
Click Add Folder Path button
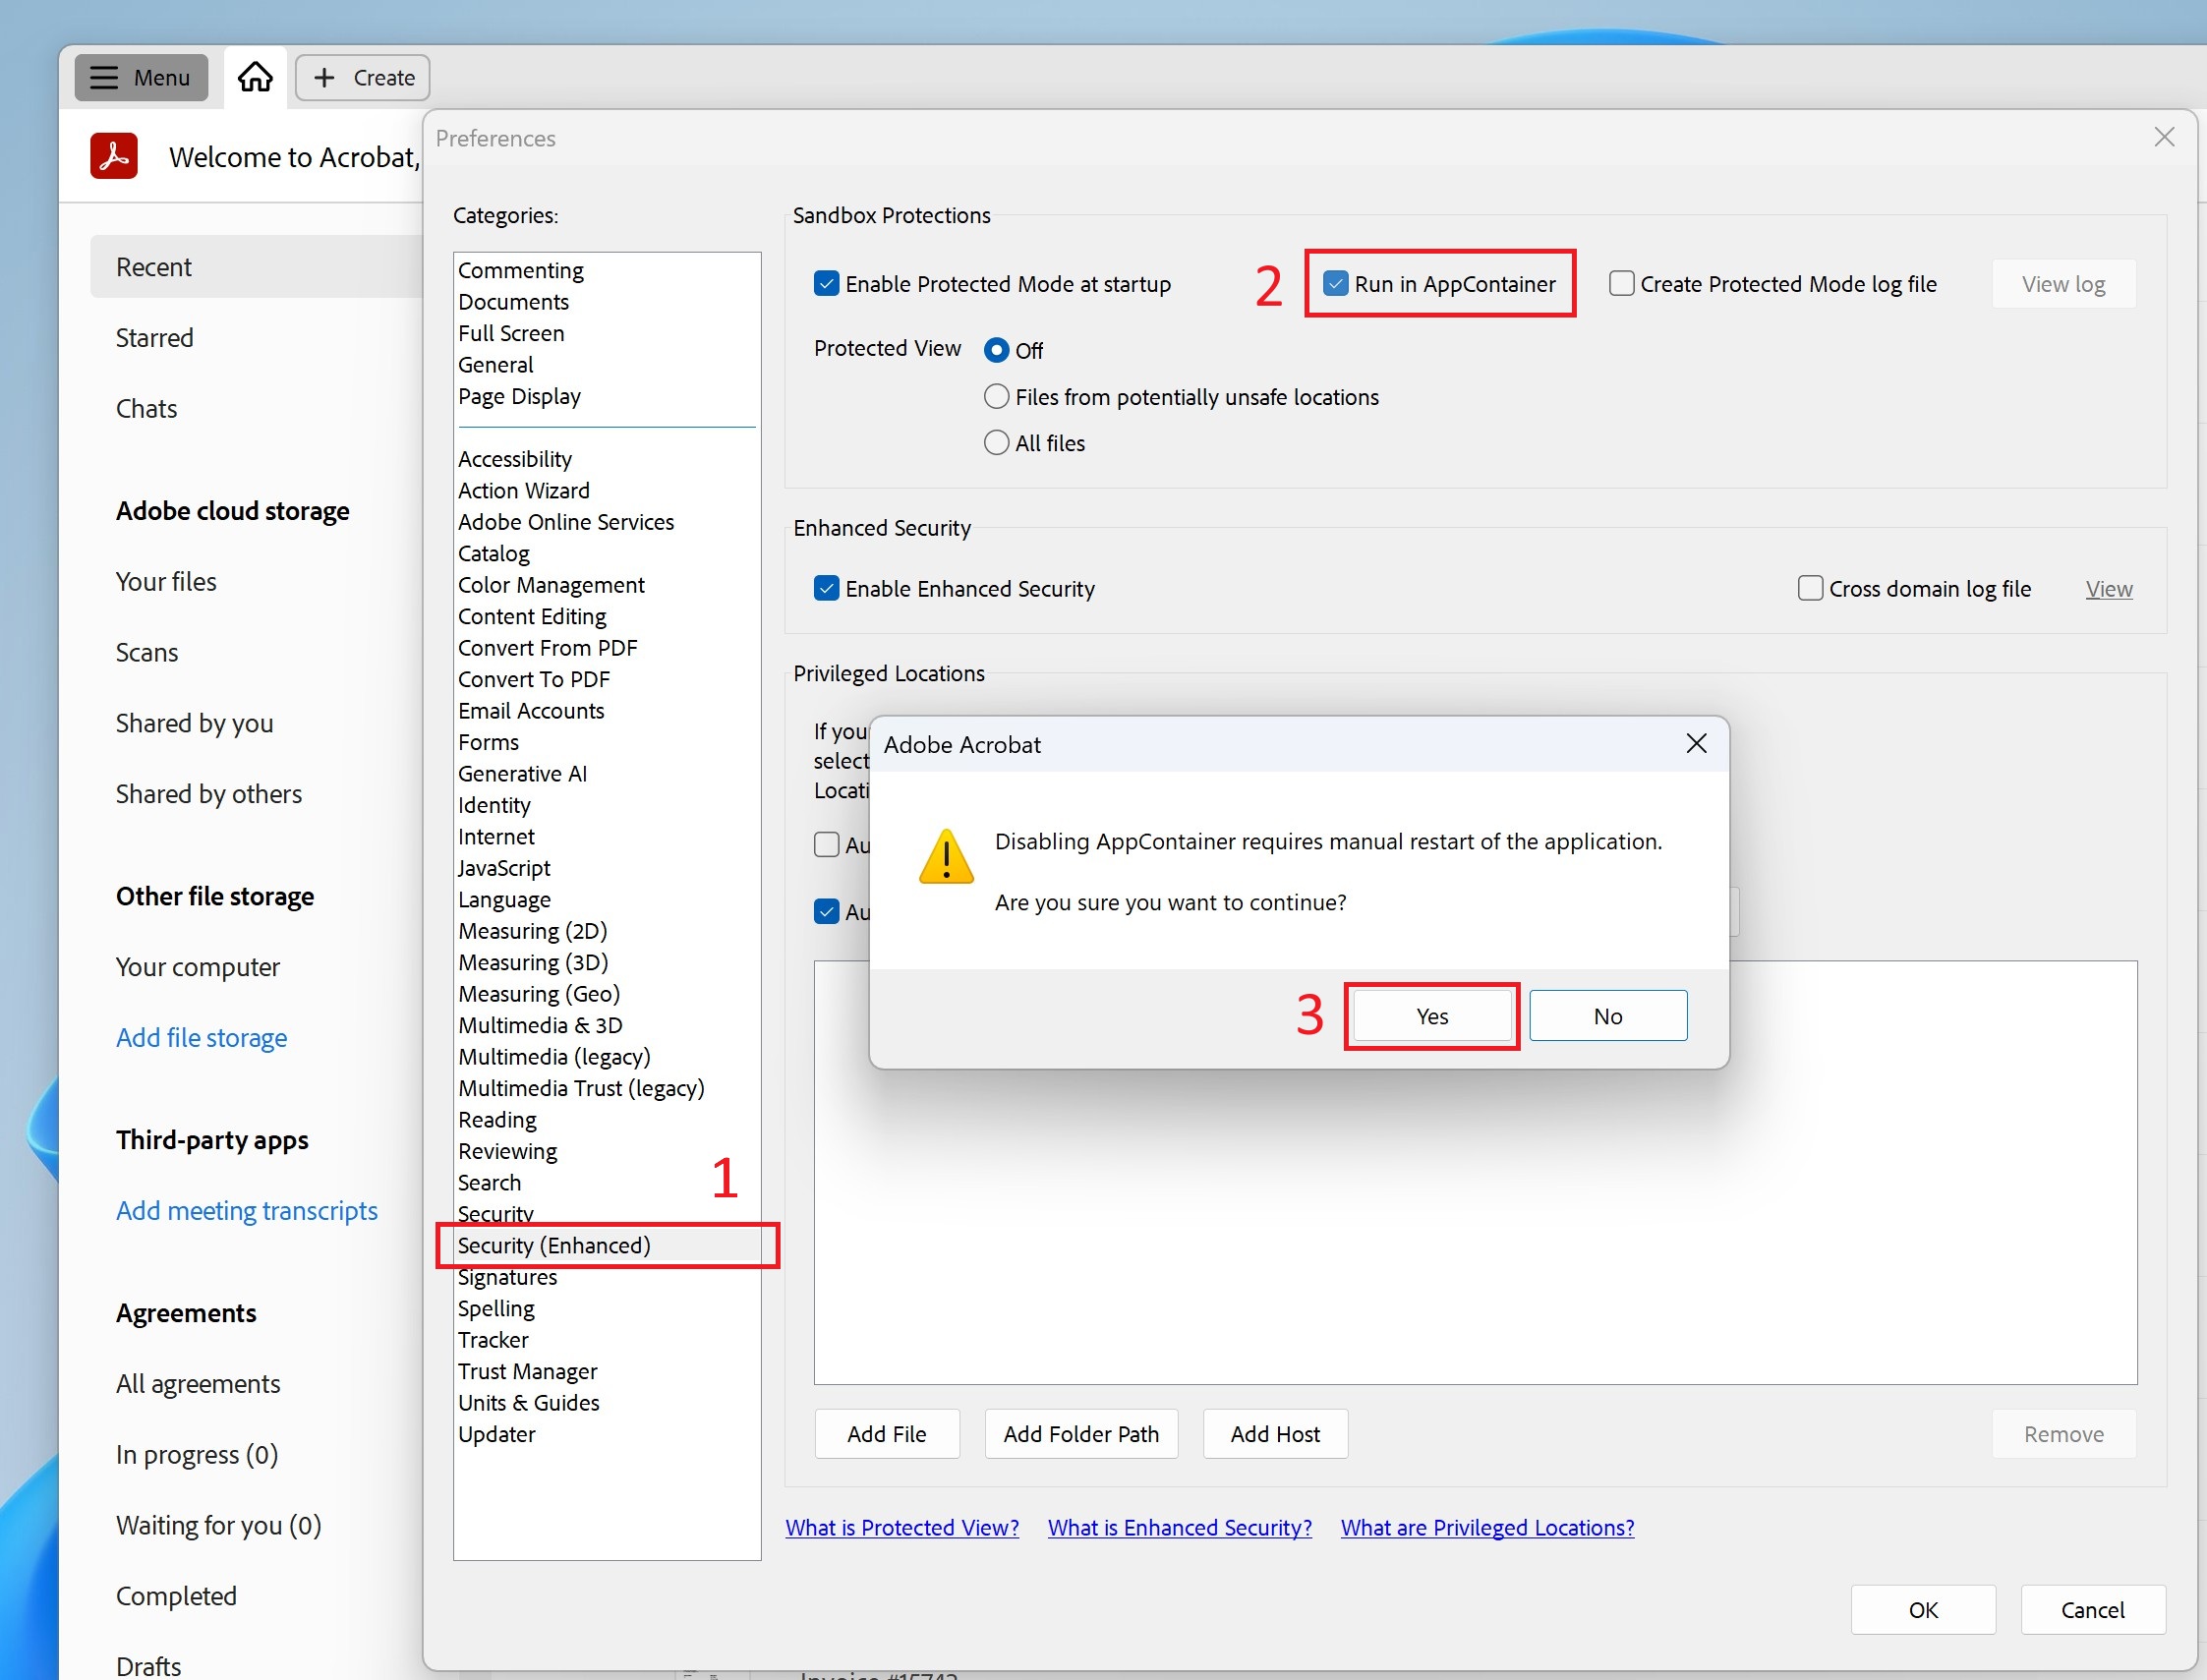[x=1081, y=1434]
